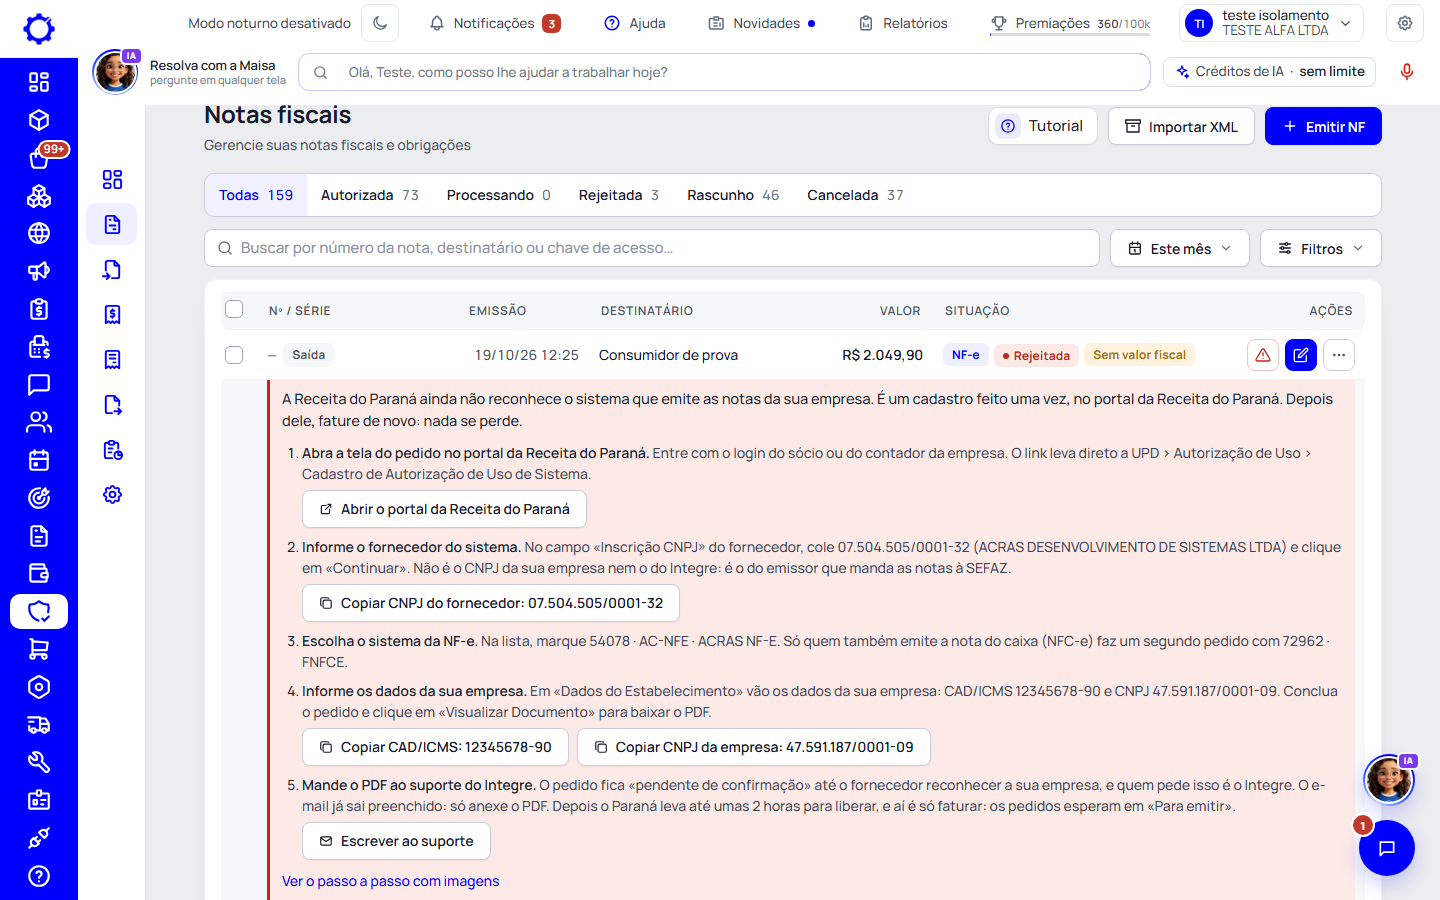1440x900 pixels.
Task: Expand the 'Este mês' period dropdown
Action: (x=1180, y=248)
